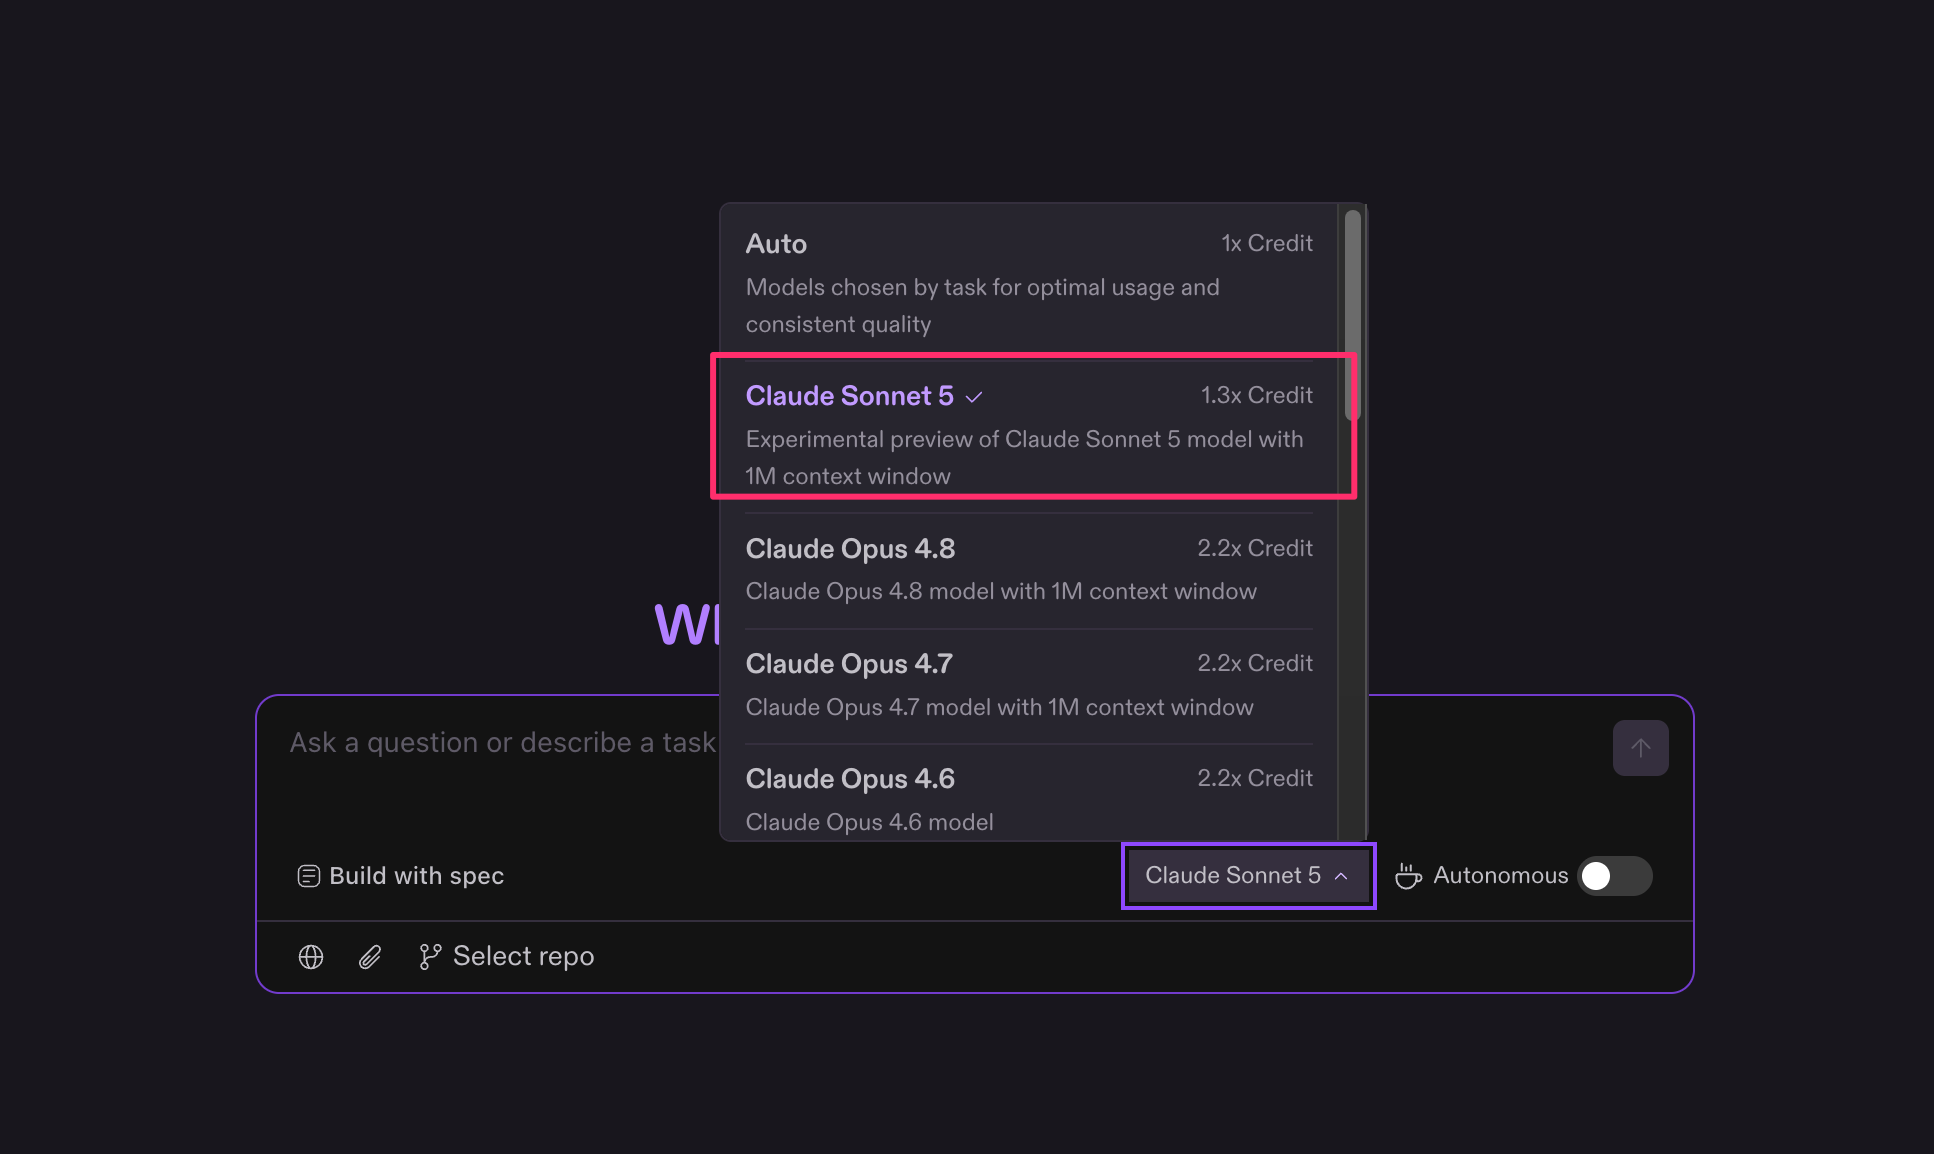Click the Autonomous label
The width and height of the screenshot is (1934, 1154).
(1500, 876)
